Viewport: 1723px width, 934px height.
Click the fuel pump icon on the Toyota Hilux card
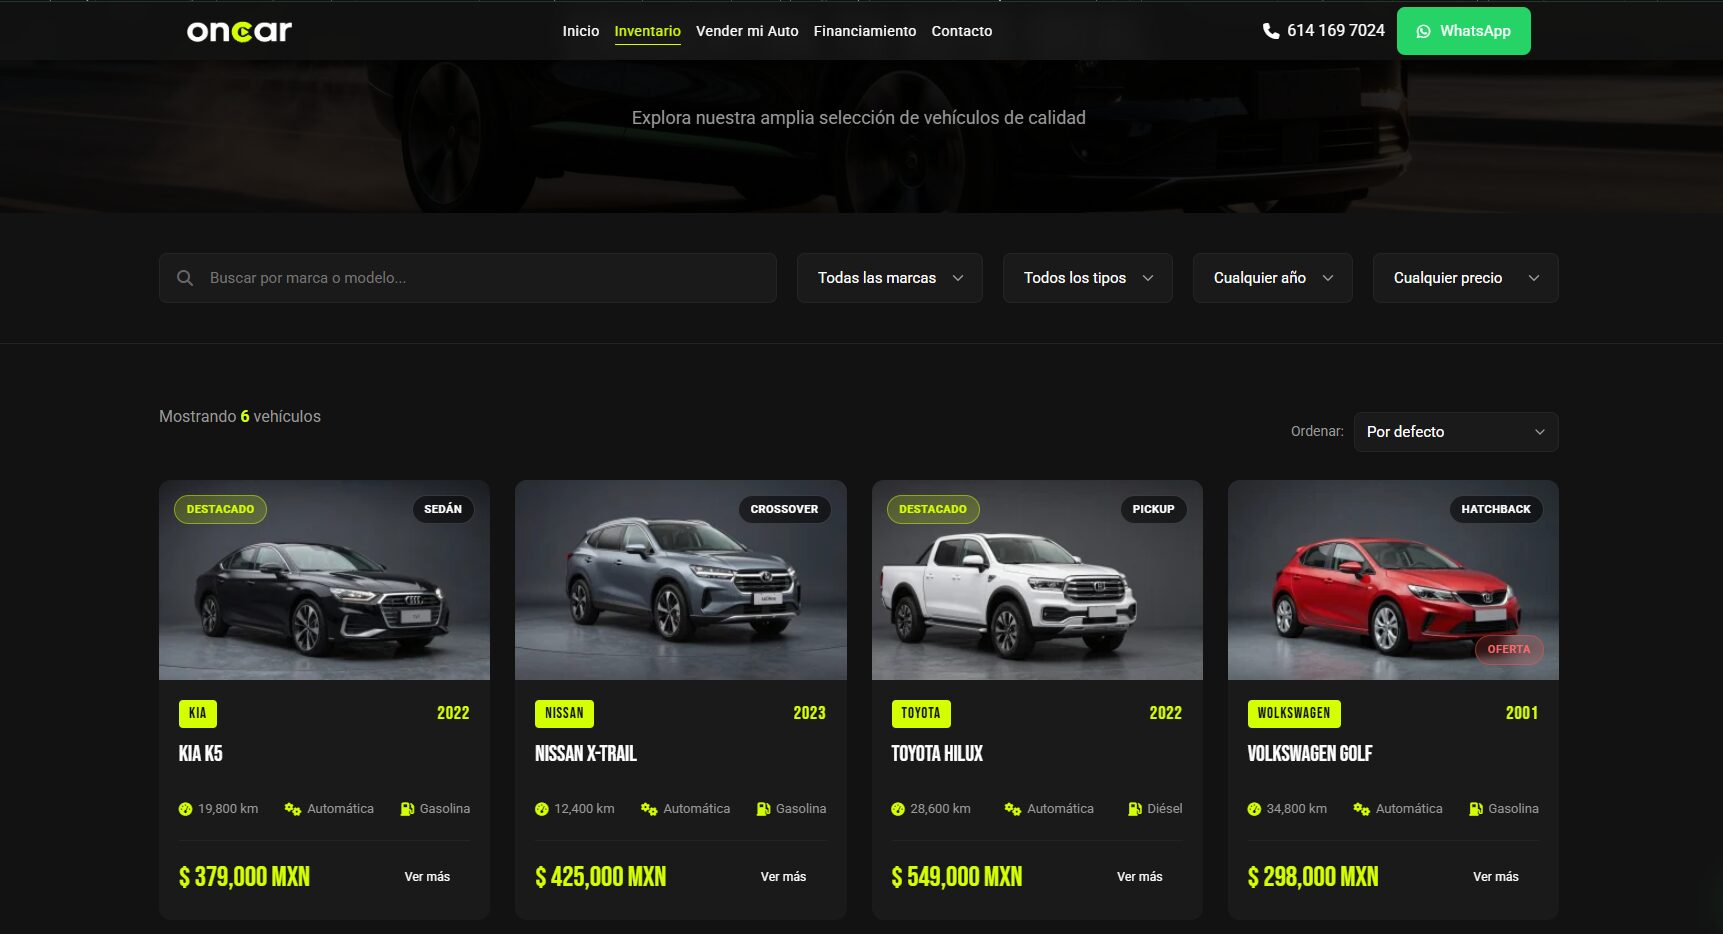point(1135,809)
